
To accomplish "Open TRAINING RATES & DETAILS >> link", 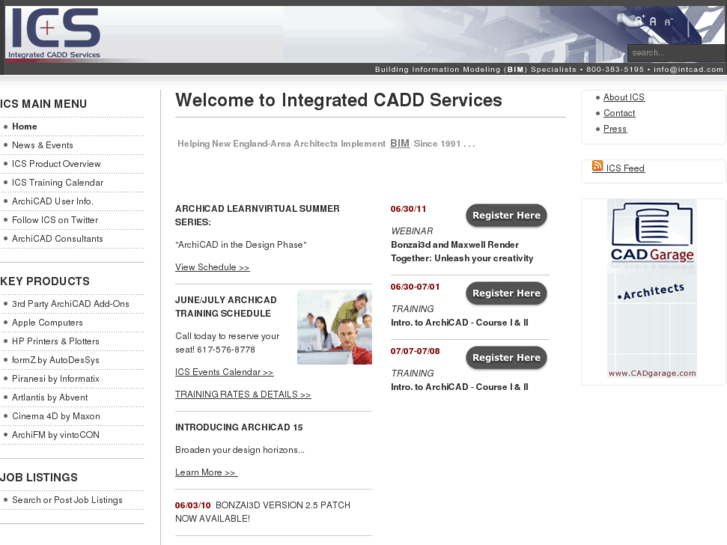I will click(x=243, y=395).
